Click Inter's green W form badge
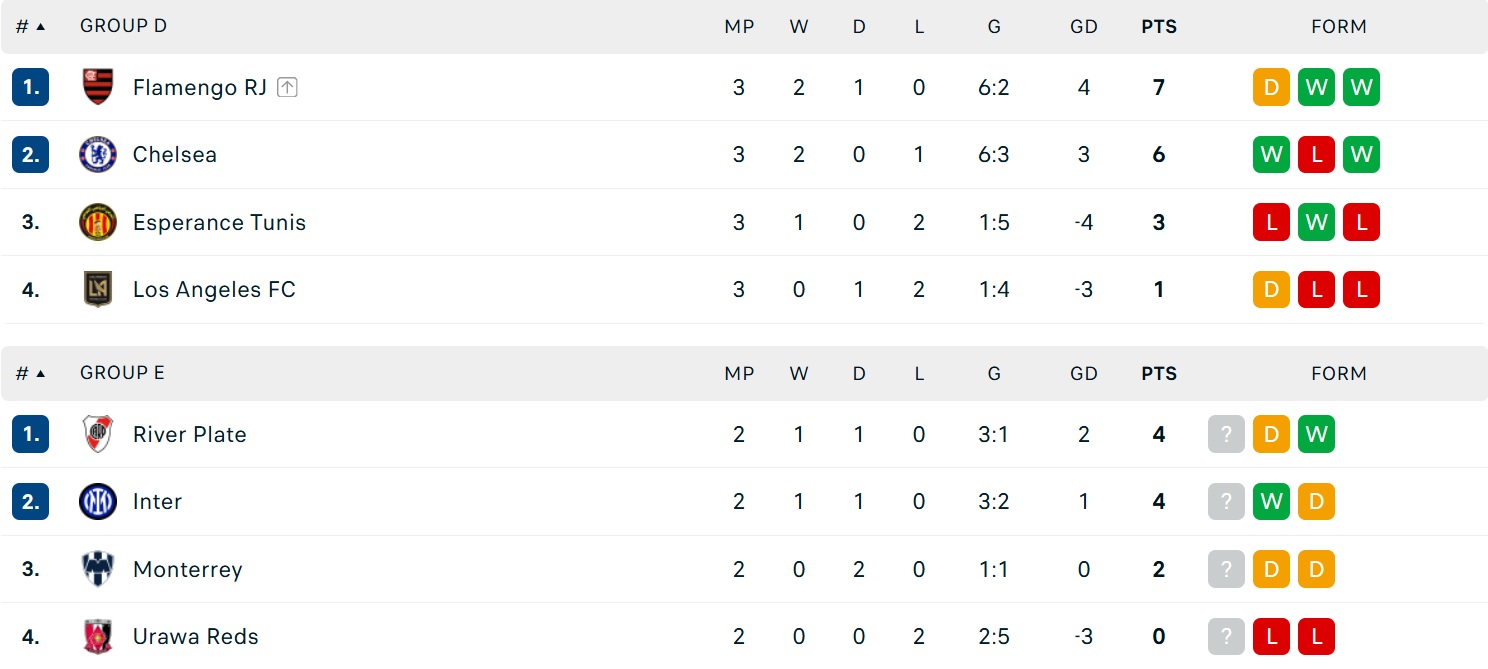 pyautogui.click(x=1271, y=501)
